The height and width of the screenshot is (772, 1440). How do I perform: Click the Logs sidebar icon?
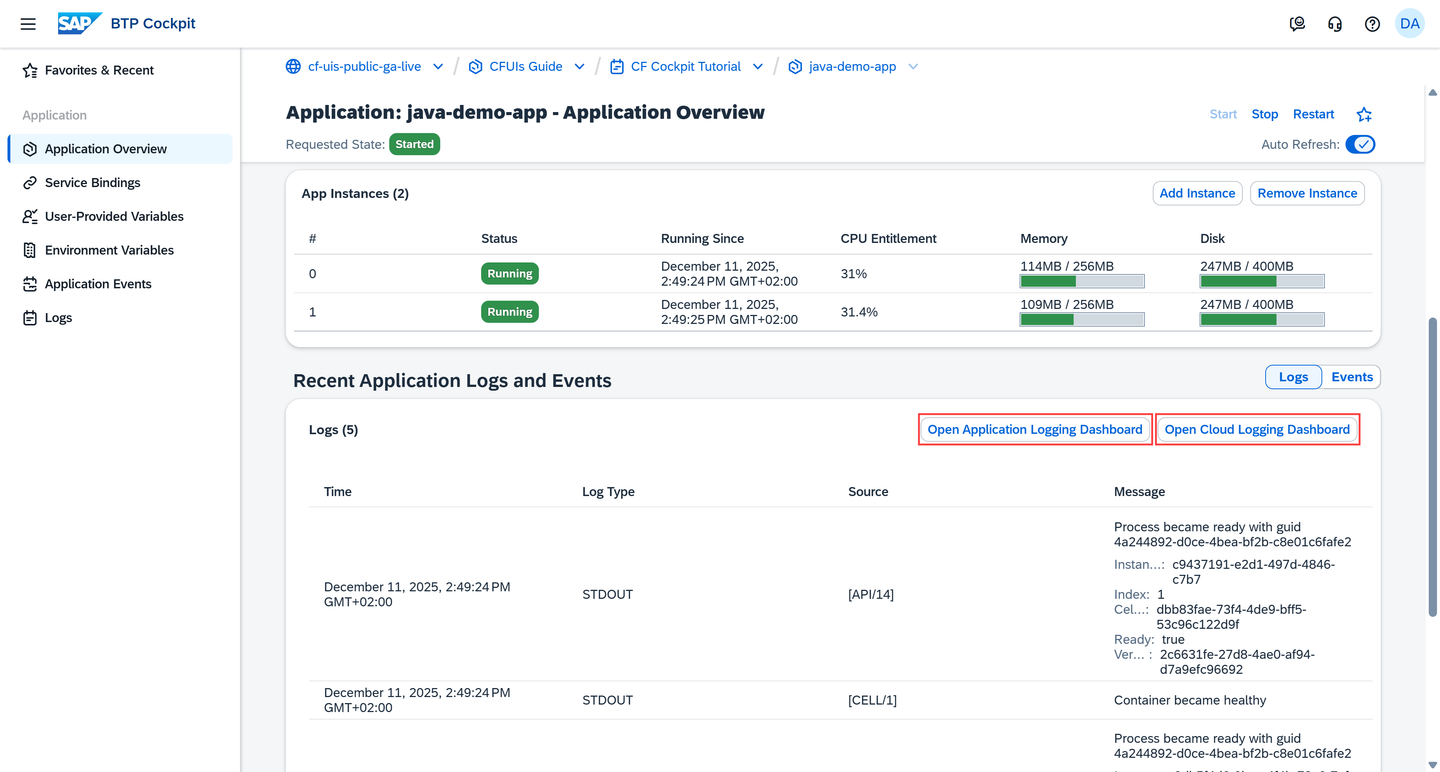(x=30, y=318)
